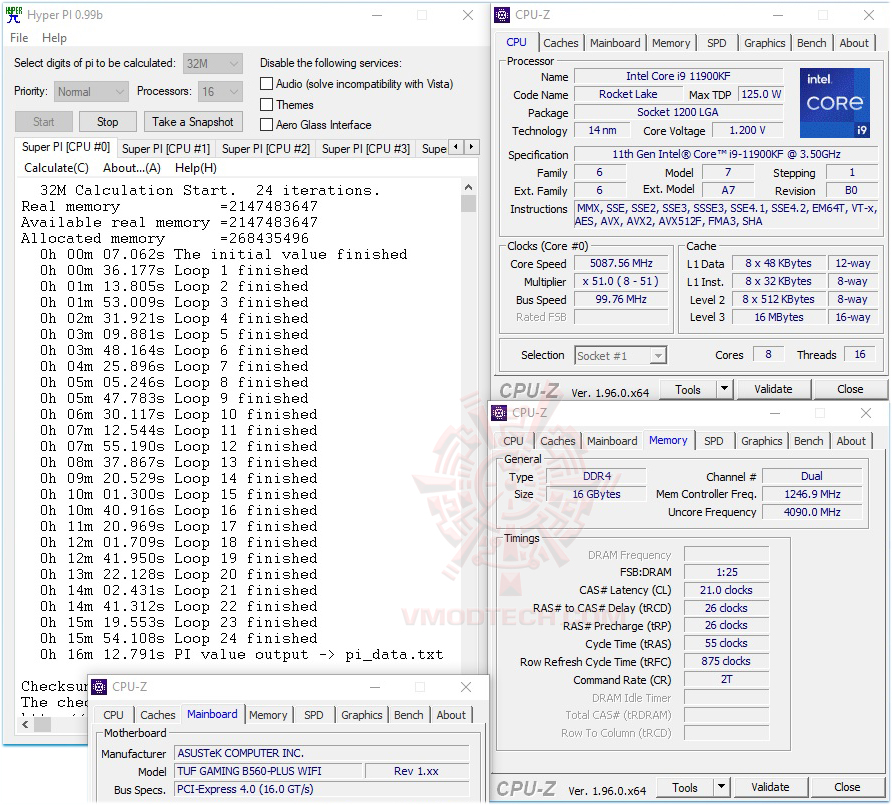Switch to Caches tab in the top CPU window
Viewport: 892px width, 805px height.
560,43
